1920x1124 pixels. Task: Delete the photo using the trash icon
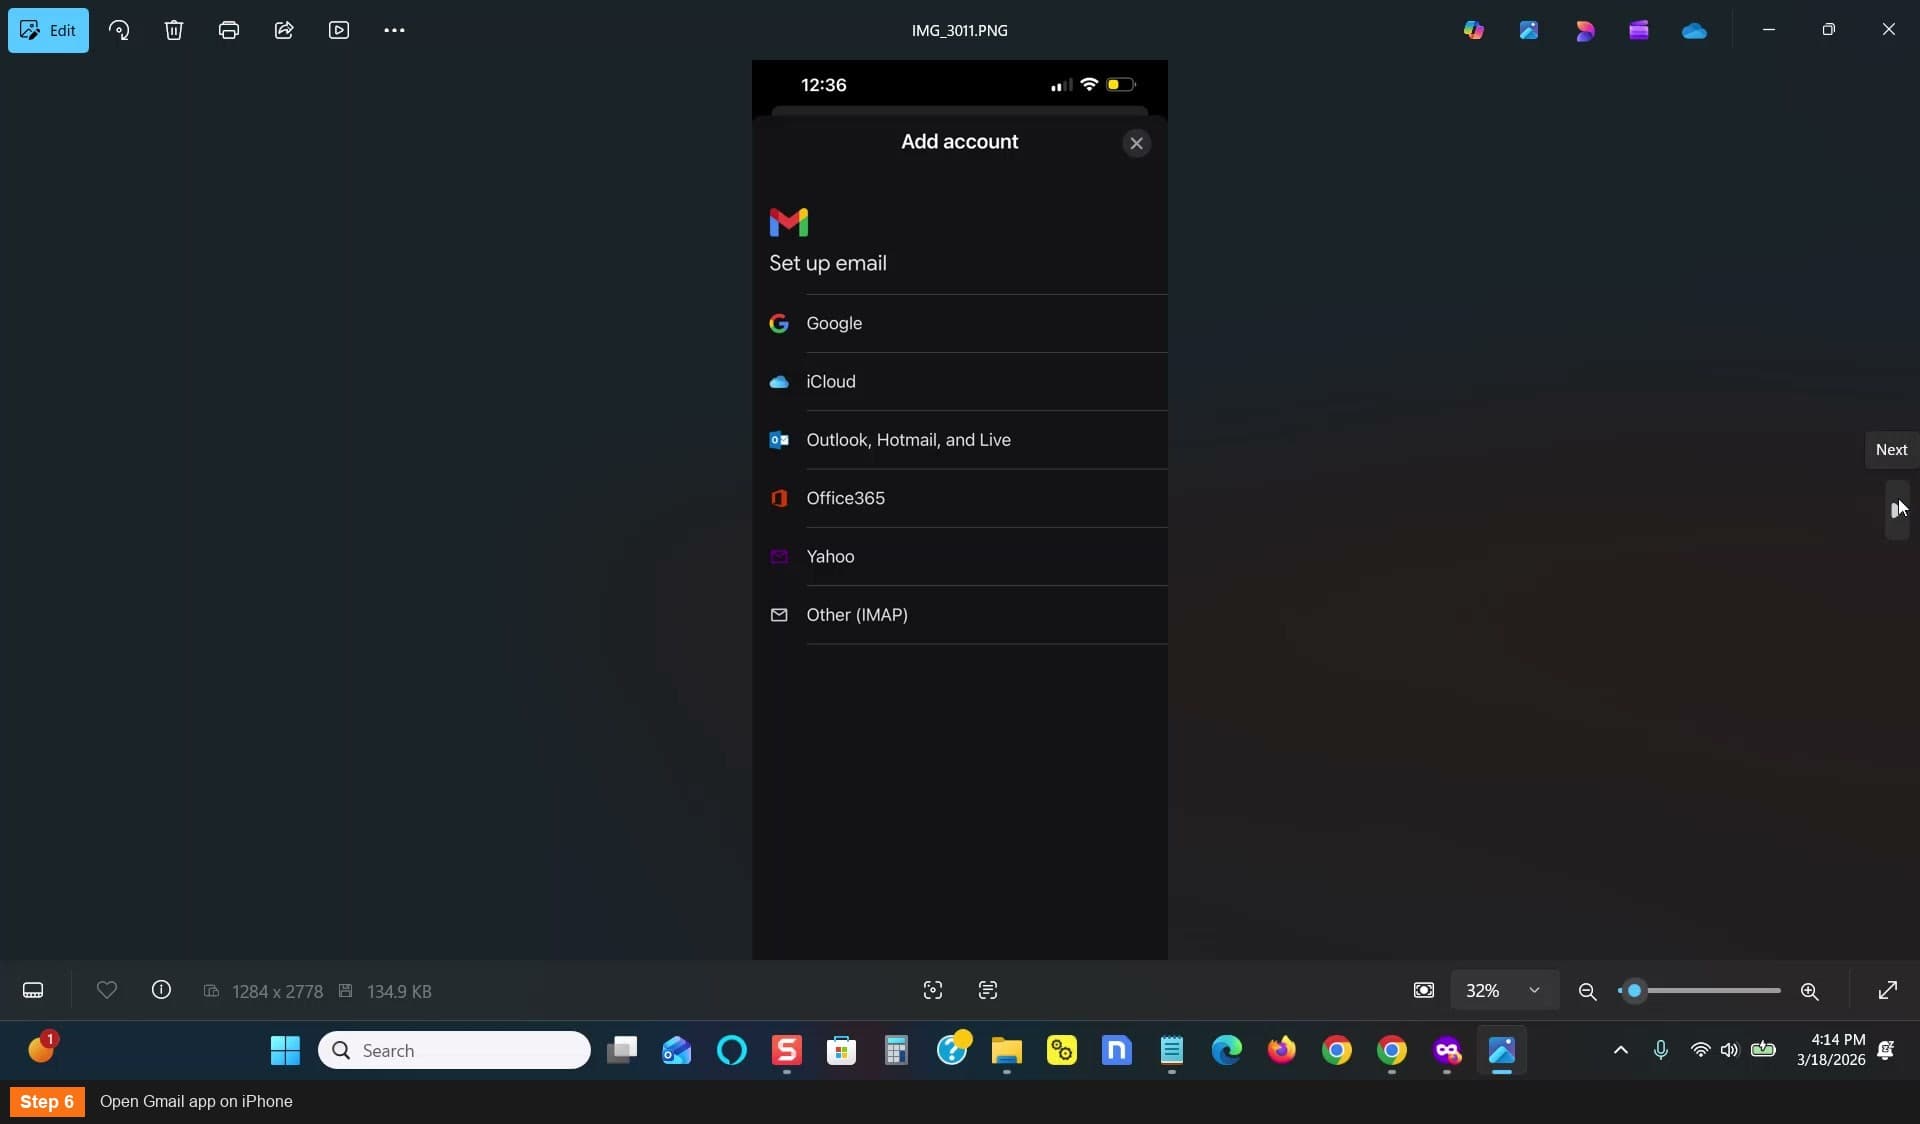tap(174, 30)
